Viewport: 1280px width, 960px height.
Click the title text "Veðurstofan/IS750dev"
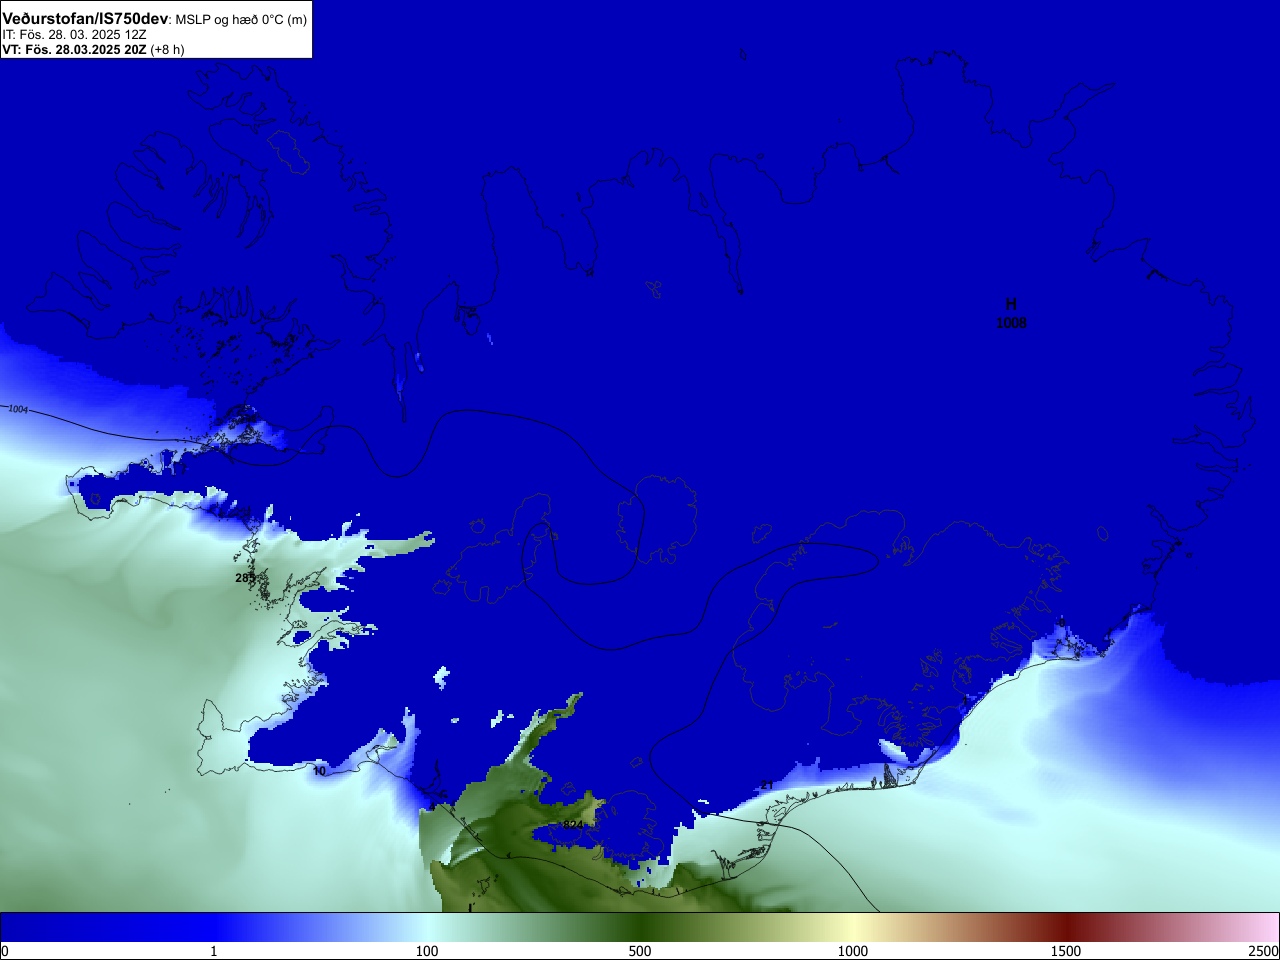pos(85,19)
